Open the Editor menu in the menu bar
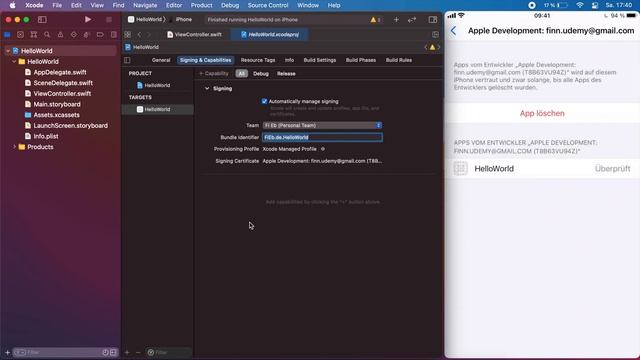 coord(174,5)
